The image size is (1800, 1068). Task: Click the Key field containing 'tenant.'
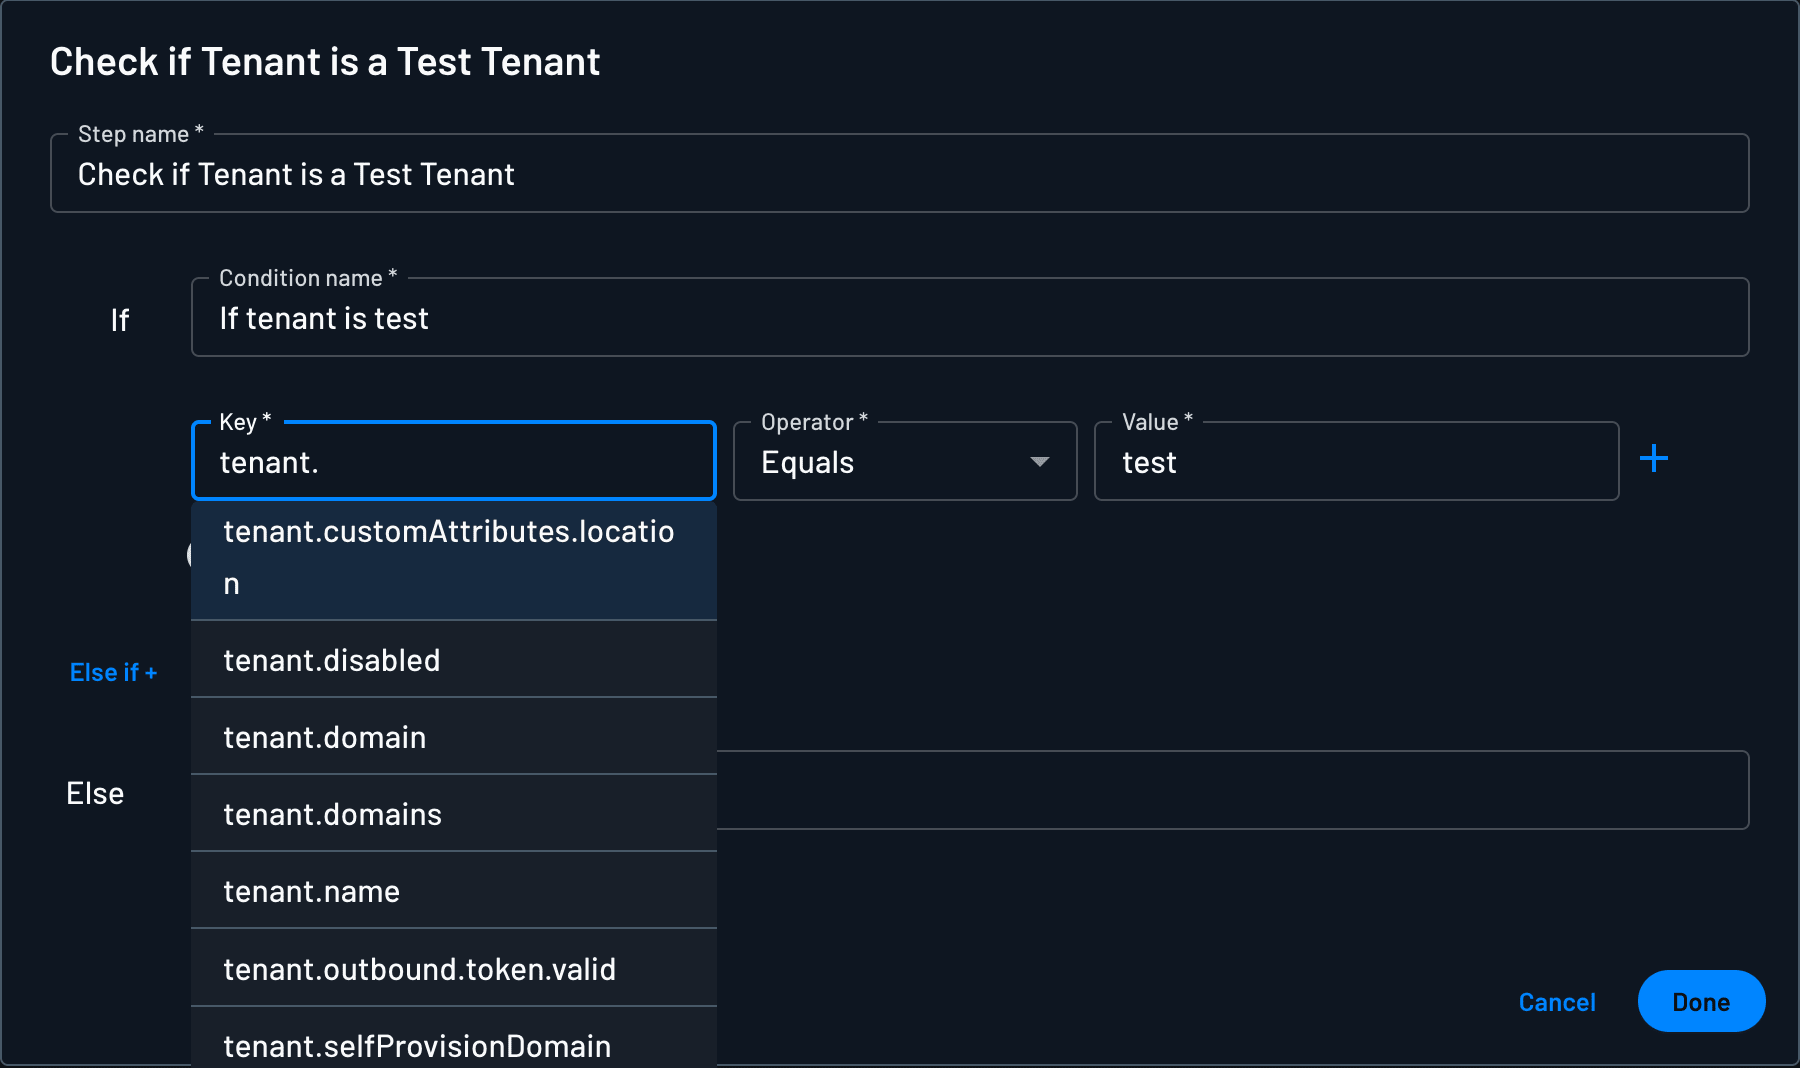tap(453, 461)
